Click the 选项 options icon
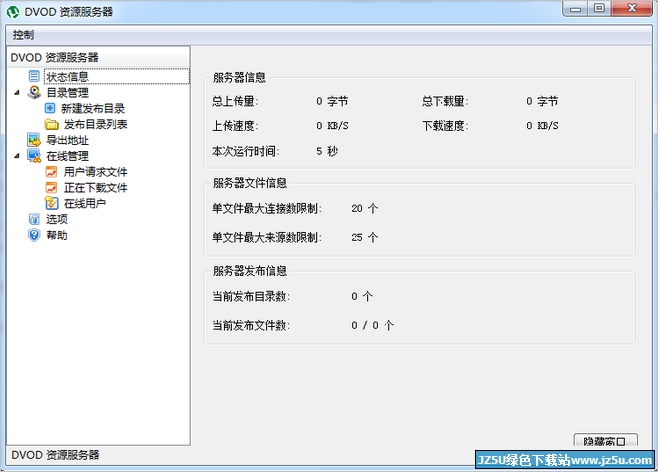The image size is (658, 472). 34,219
